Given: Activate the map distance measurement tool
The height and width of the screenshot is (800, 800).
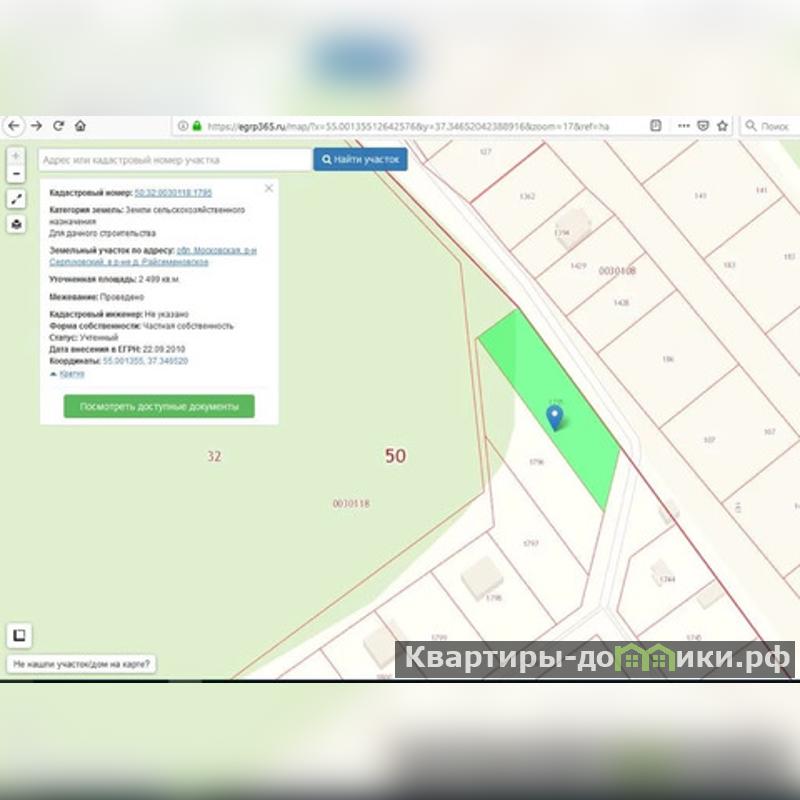Looking at the screenshot, I should click(16, 200).
